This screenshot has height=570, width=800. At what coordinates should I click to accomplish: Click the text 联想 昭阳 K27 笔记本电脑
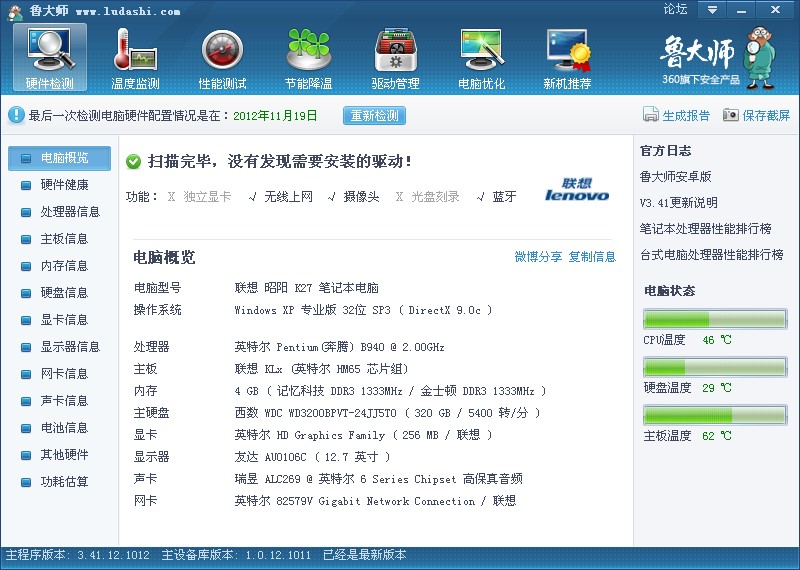tap(307, 288)
